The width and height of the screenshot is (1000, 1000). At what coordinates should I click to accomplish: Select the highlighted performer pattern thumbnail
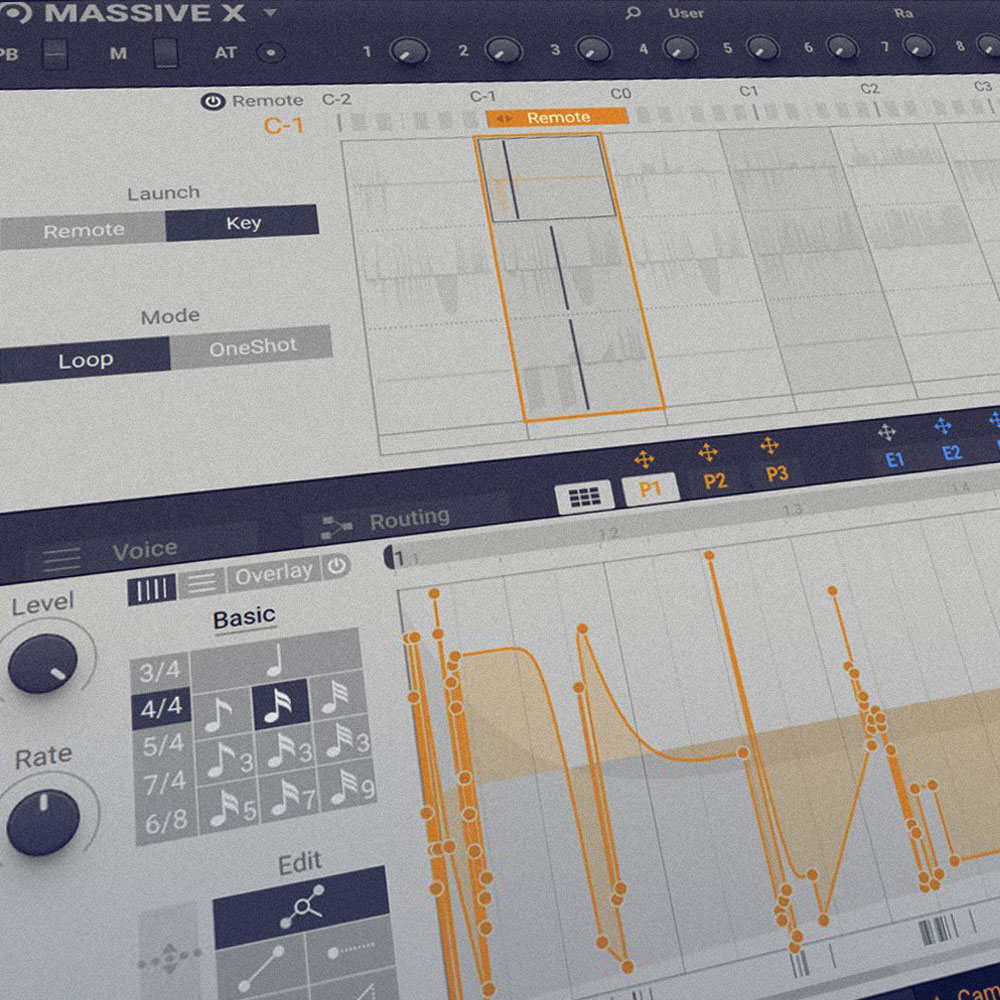click(x=547, y=179)
